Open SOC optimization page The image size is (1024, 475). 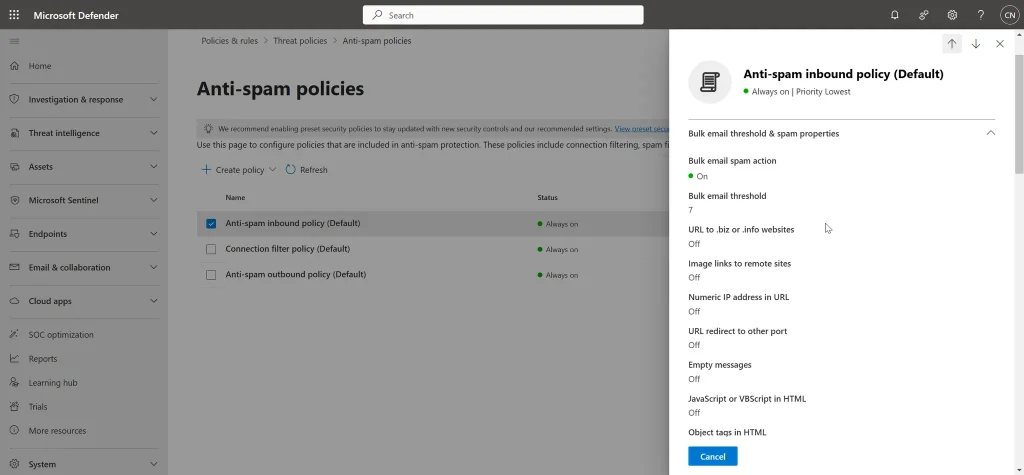coord(61,335)
